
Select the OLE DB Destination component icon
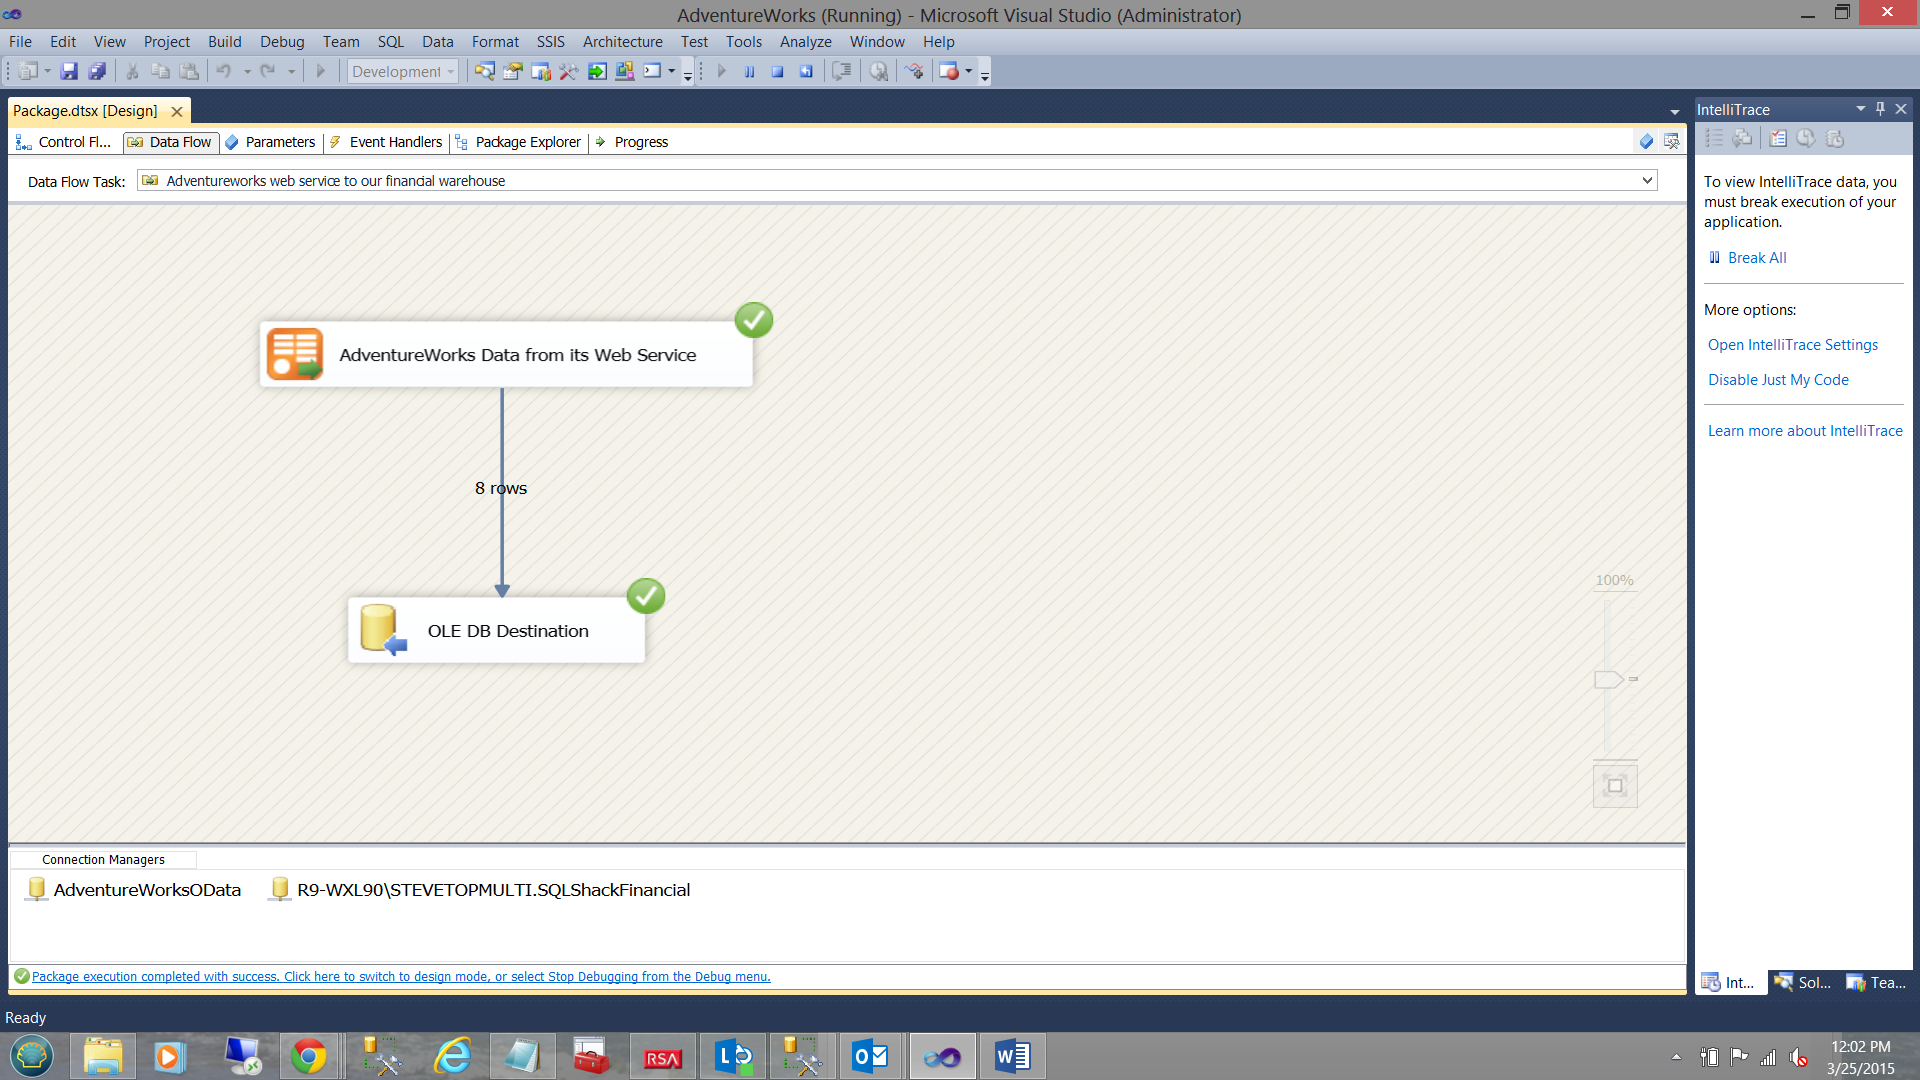[383, 630]
